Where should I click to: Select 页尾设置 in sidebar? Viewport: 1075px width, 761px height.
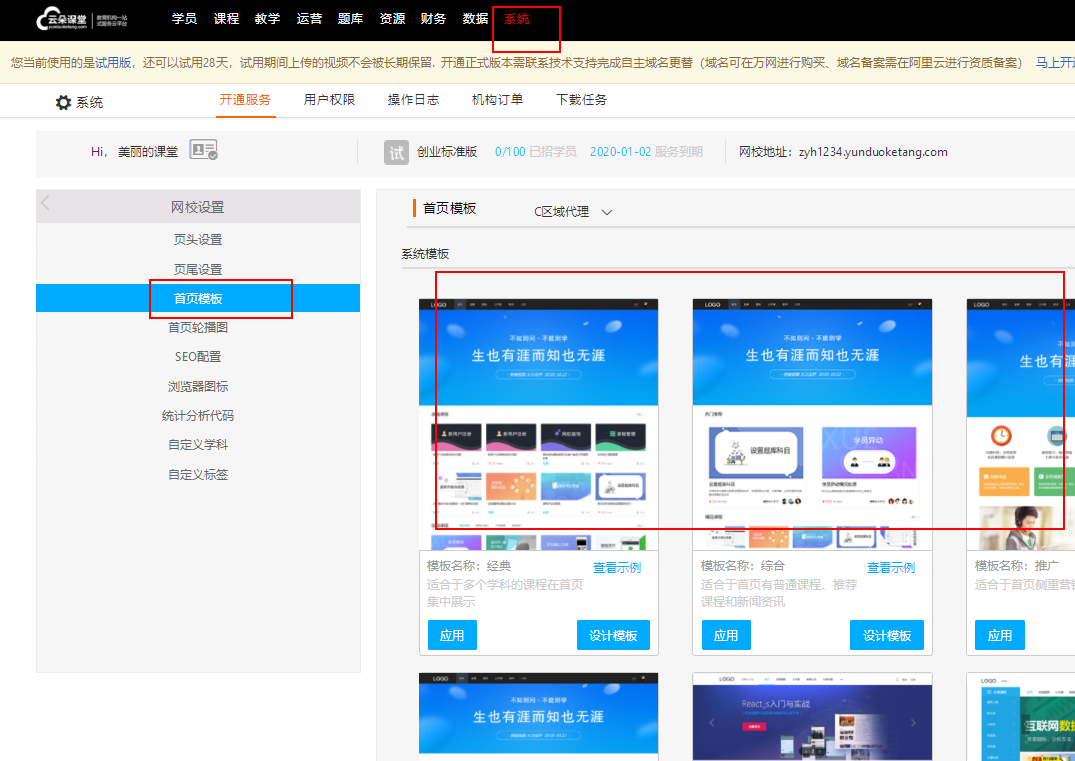click(198, 269)
